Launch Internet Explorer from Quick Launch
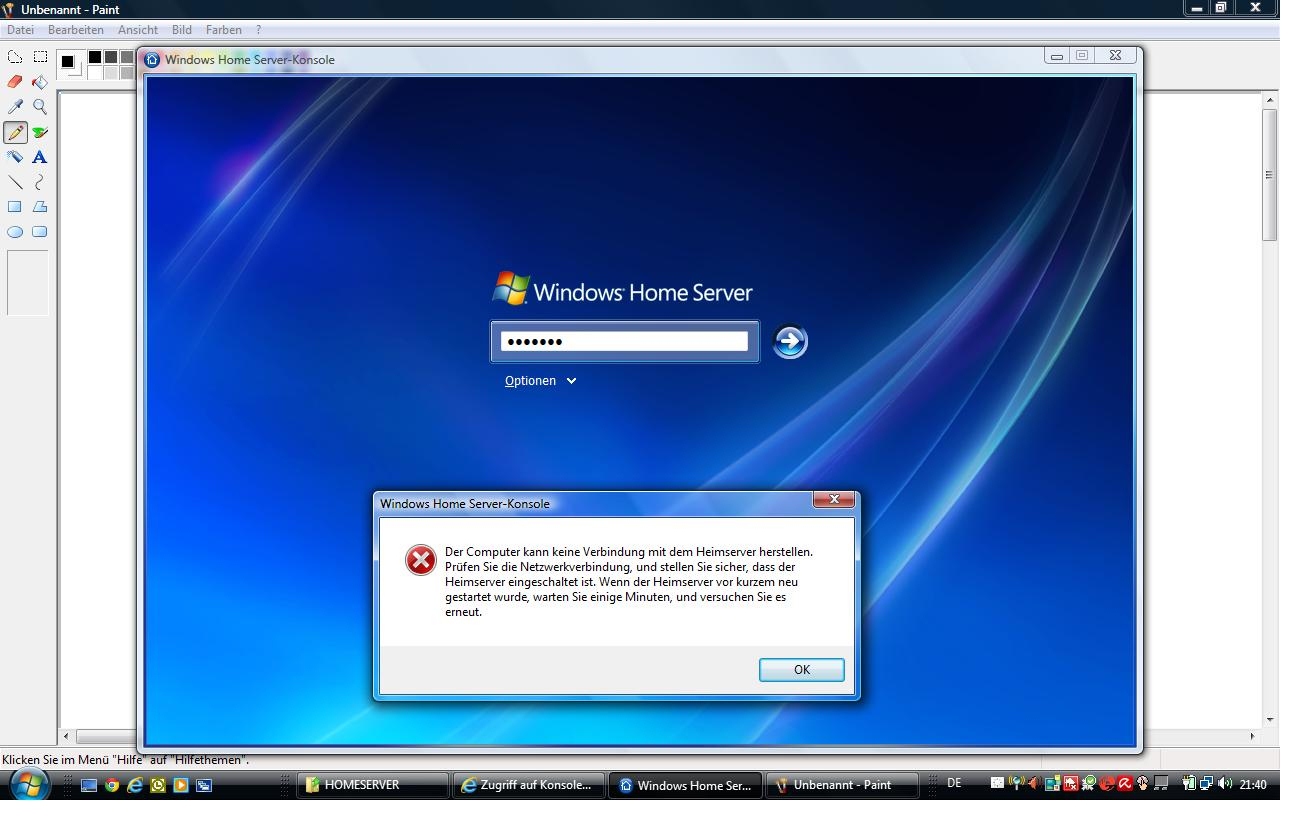The height and width of the screenshot is (823, 1299). coord(135,785)
